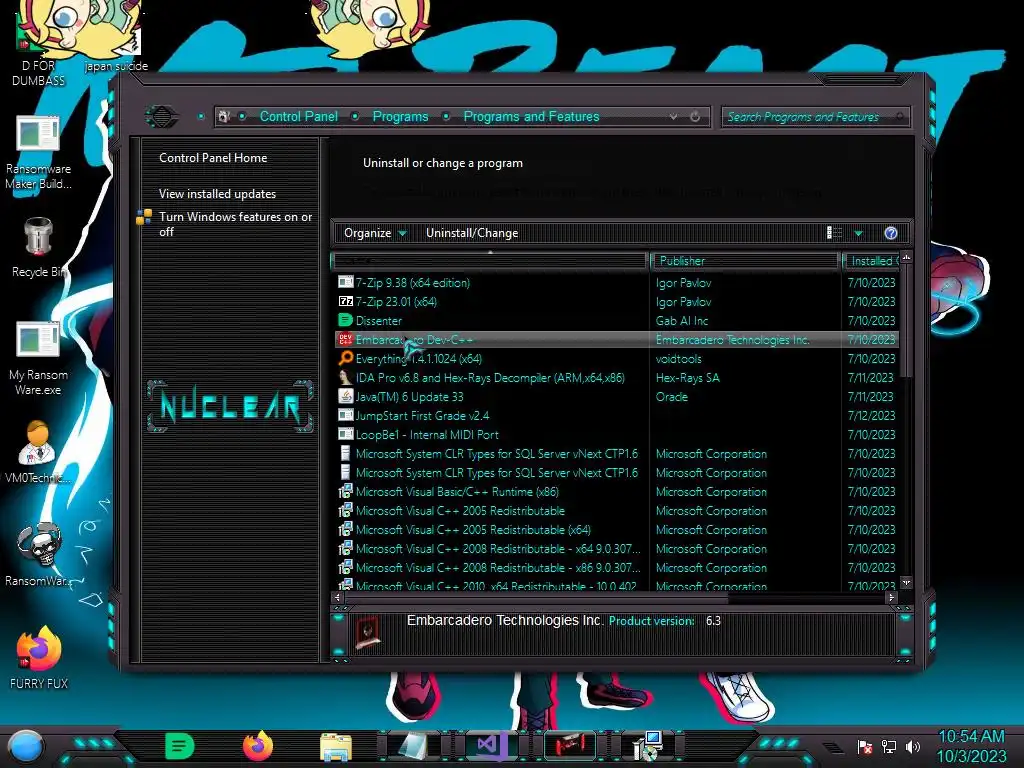The height and width of the screenshot is (768, 1024).
Task: Open Firefox from the taskbar
Action: [257, 746]
